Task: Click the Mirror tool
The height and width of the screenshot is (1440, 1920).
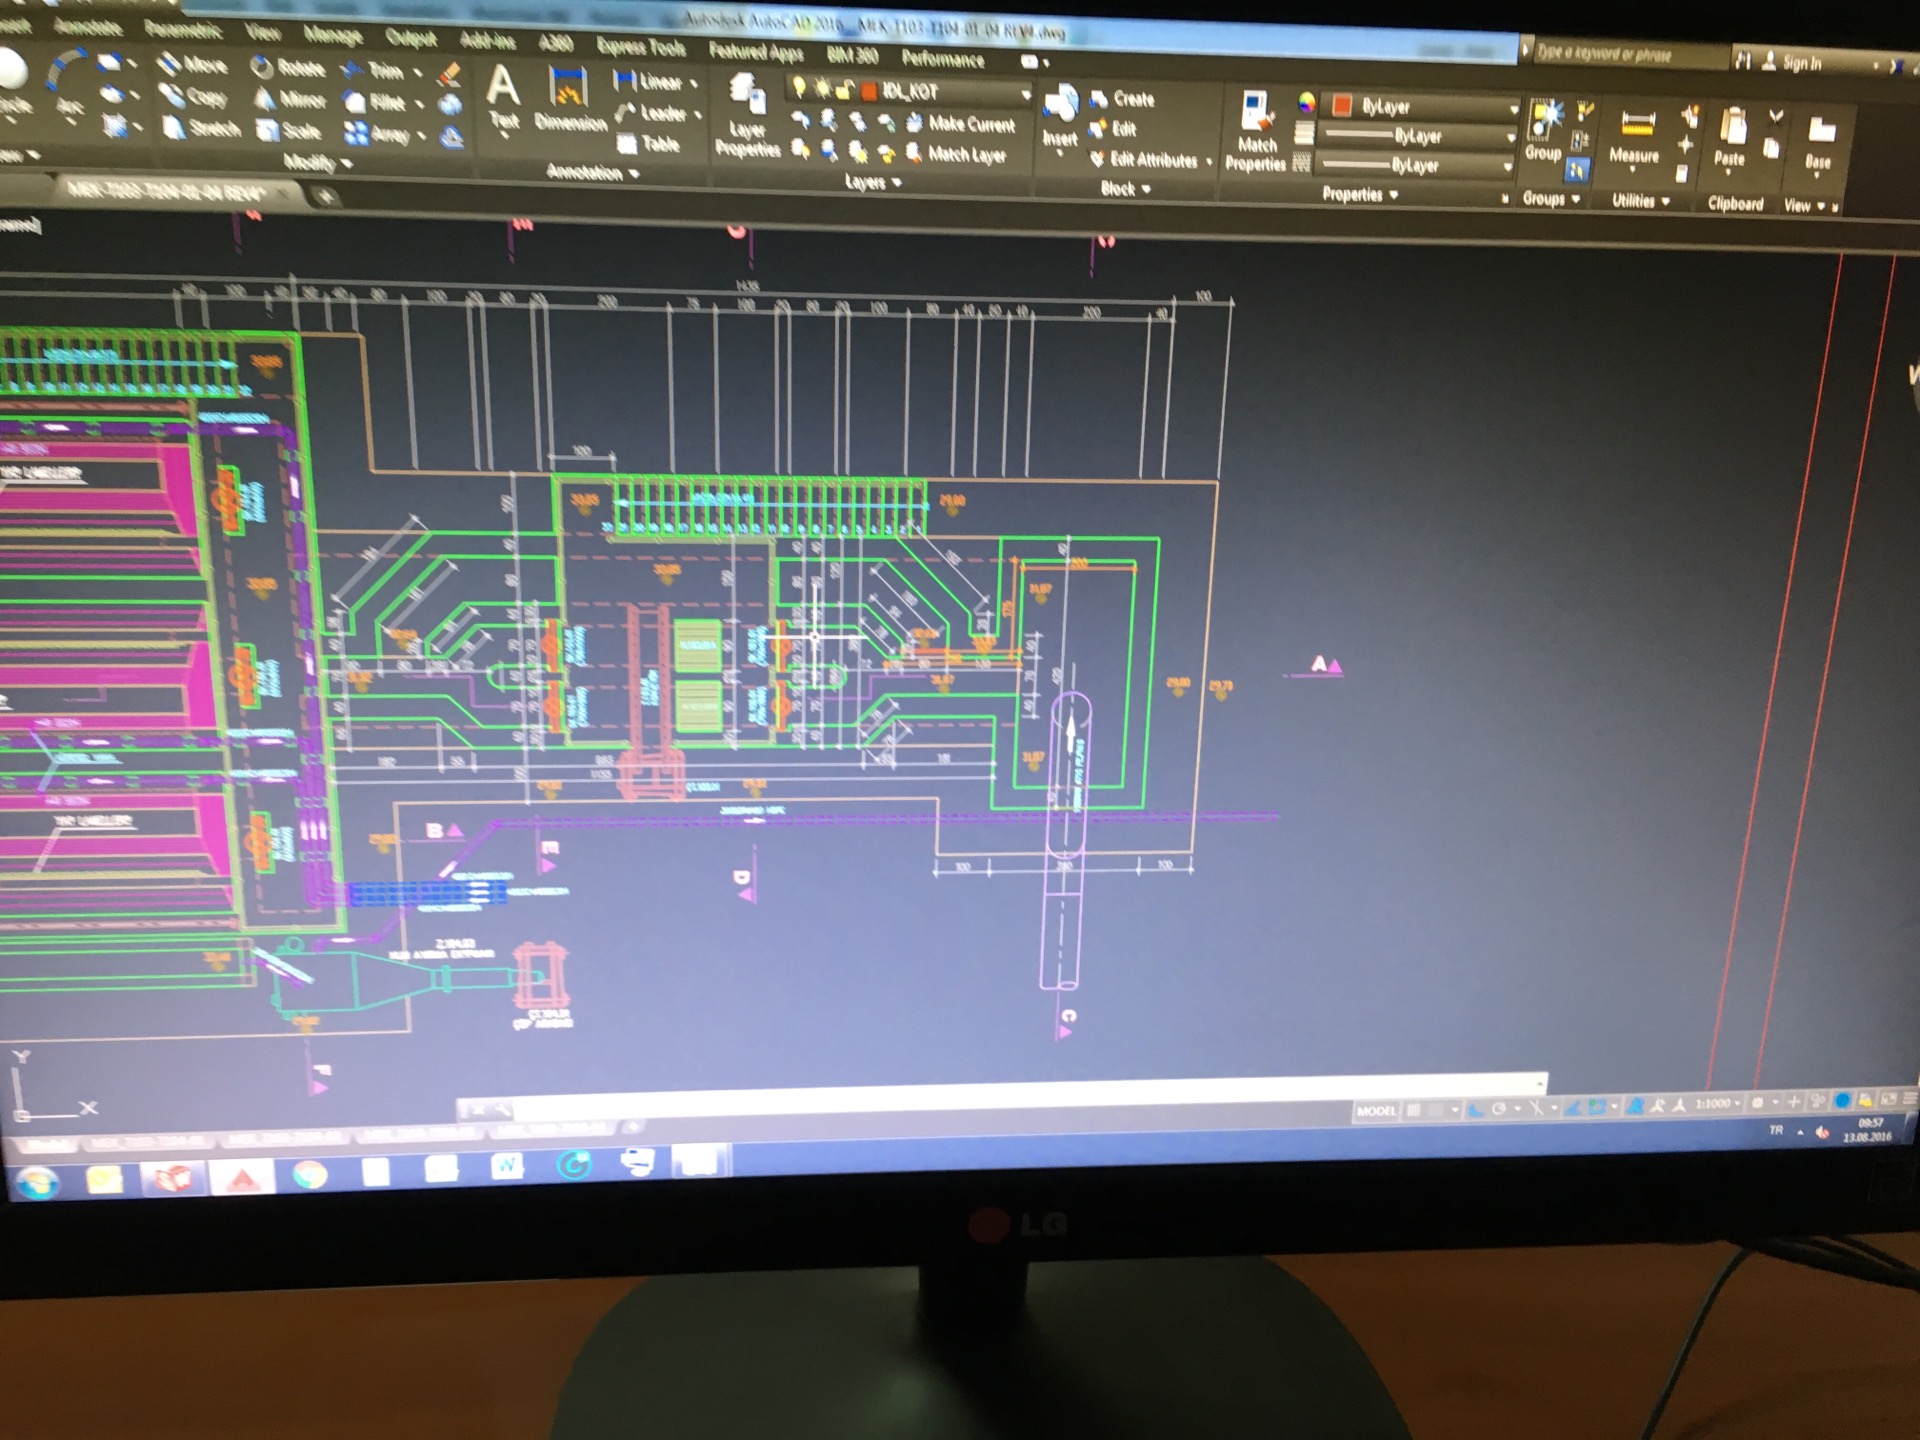Action: pos(290,99)
